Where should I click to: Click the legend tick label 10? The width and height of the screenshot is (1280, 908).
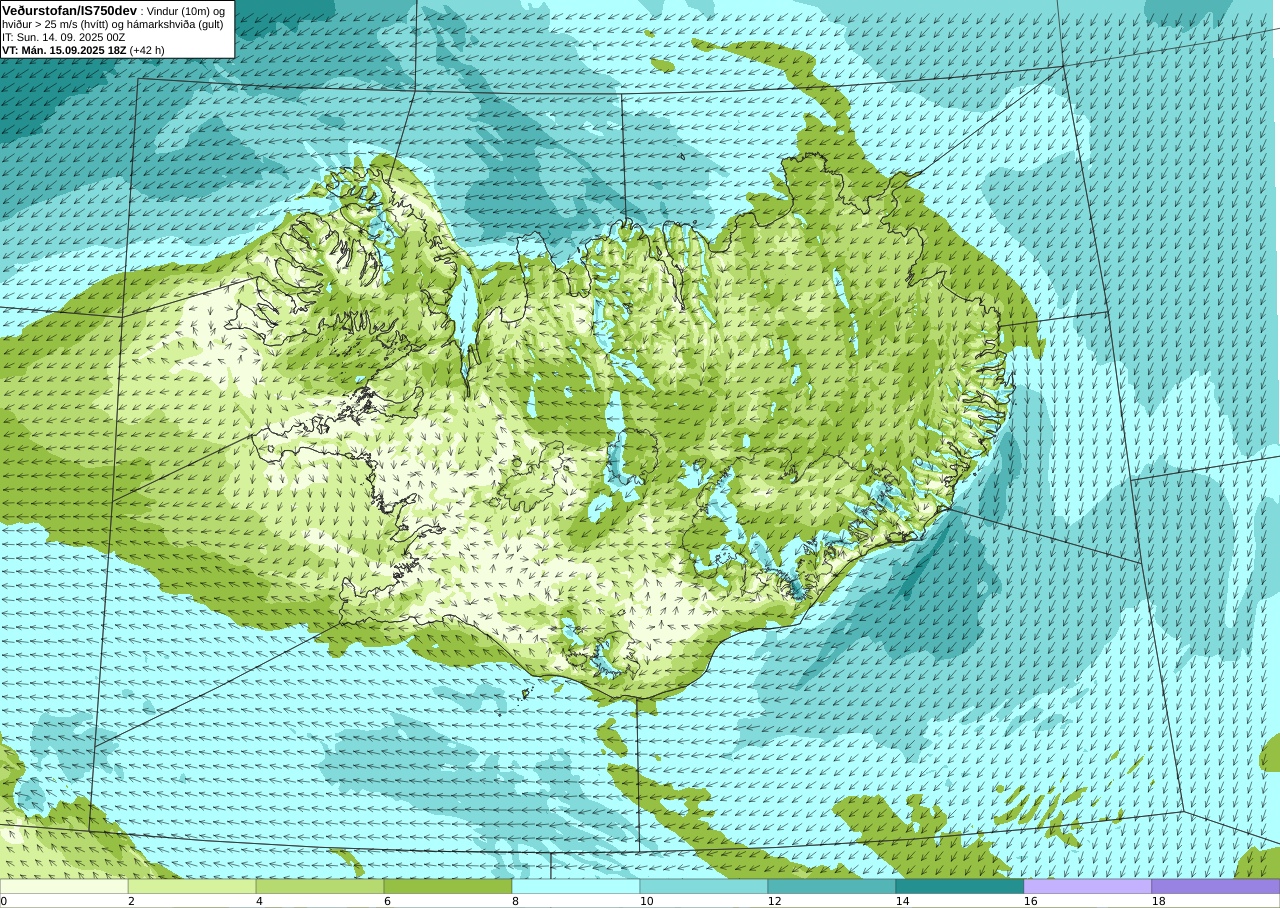coord(646,901)
